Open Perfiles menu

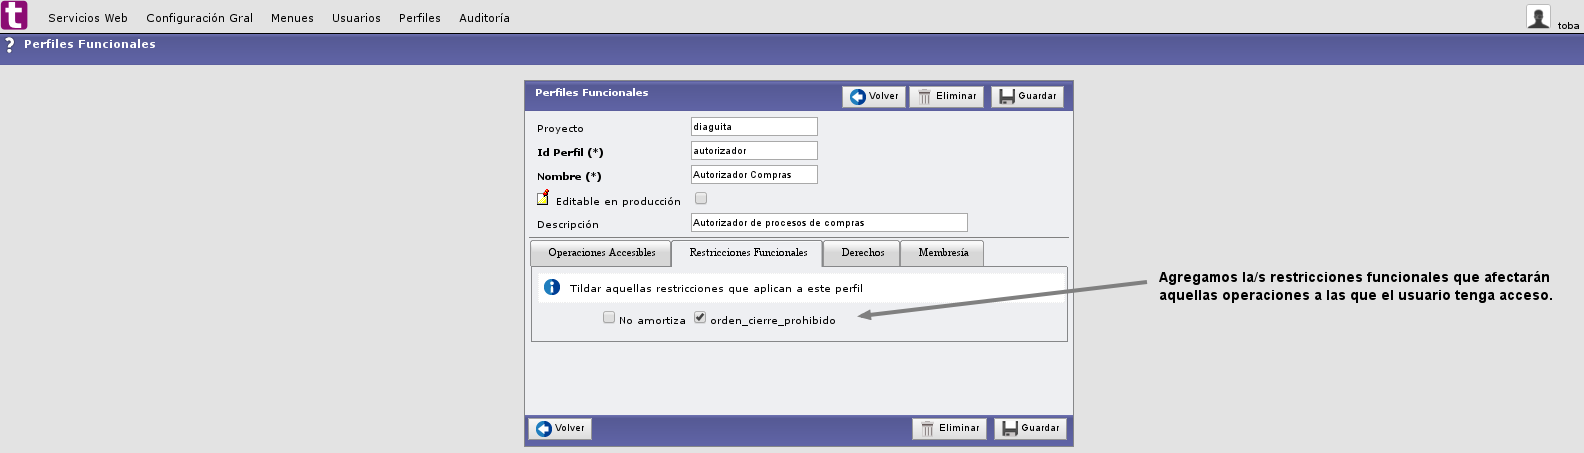click(x=420, y=18)
